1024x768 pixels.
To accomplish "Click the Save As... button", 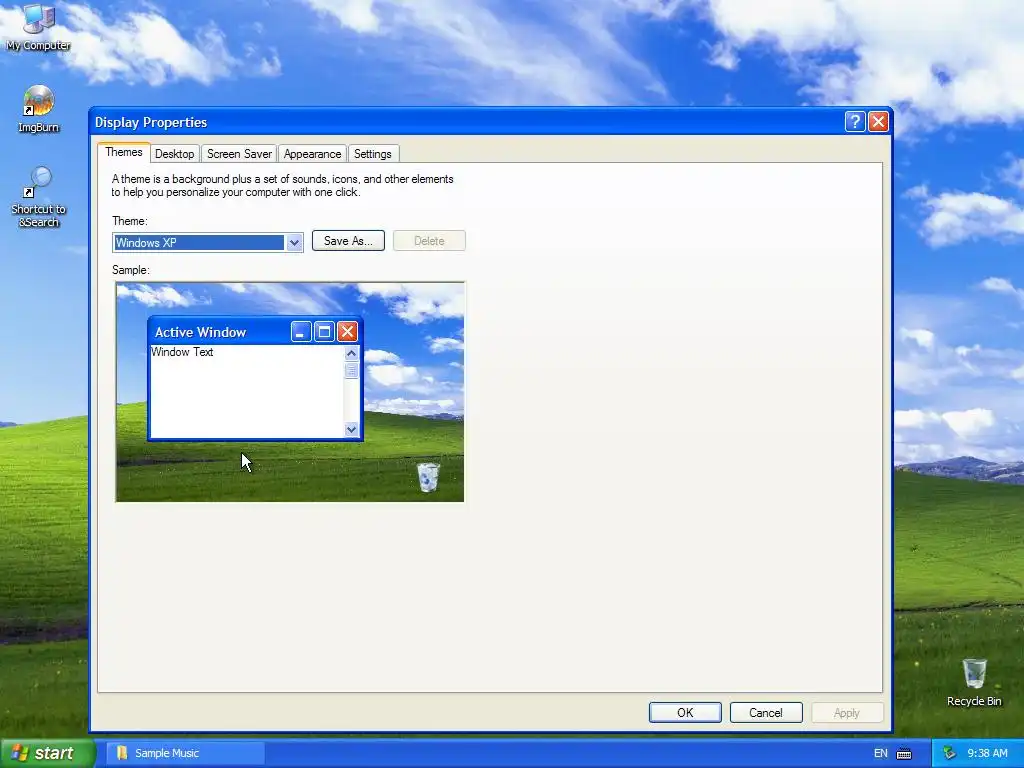I will (348, 241).
